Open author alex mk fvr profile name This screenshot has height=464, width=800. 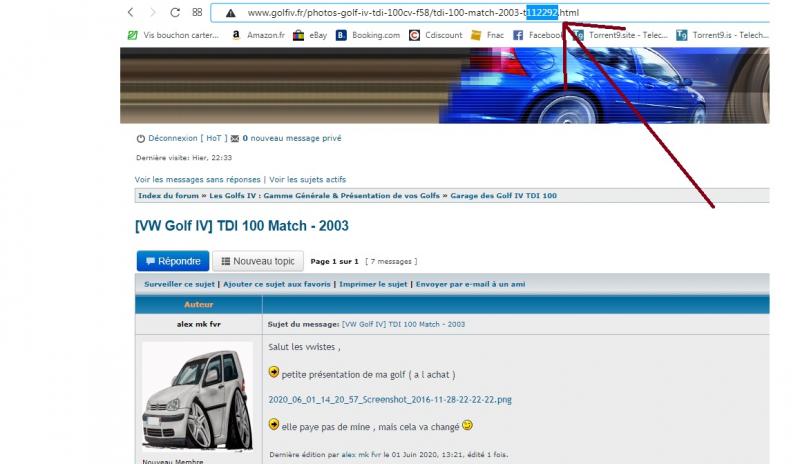pos(198,324)
